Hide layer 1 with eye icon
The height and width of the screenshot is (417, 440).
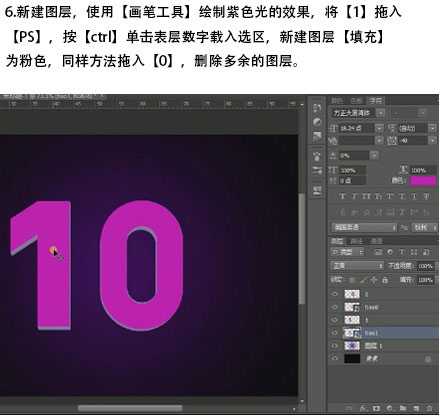pos(335,320)
